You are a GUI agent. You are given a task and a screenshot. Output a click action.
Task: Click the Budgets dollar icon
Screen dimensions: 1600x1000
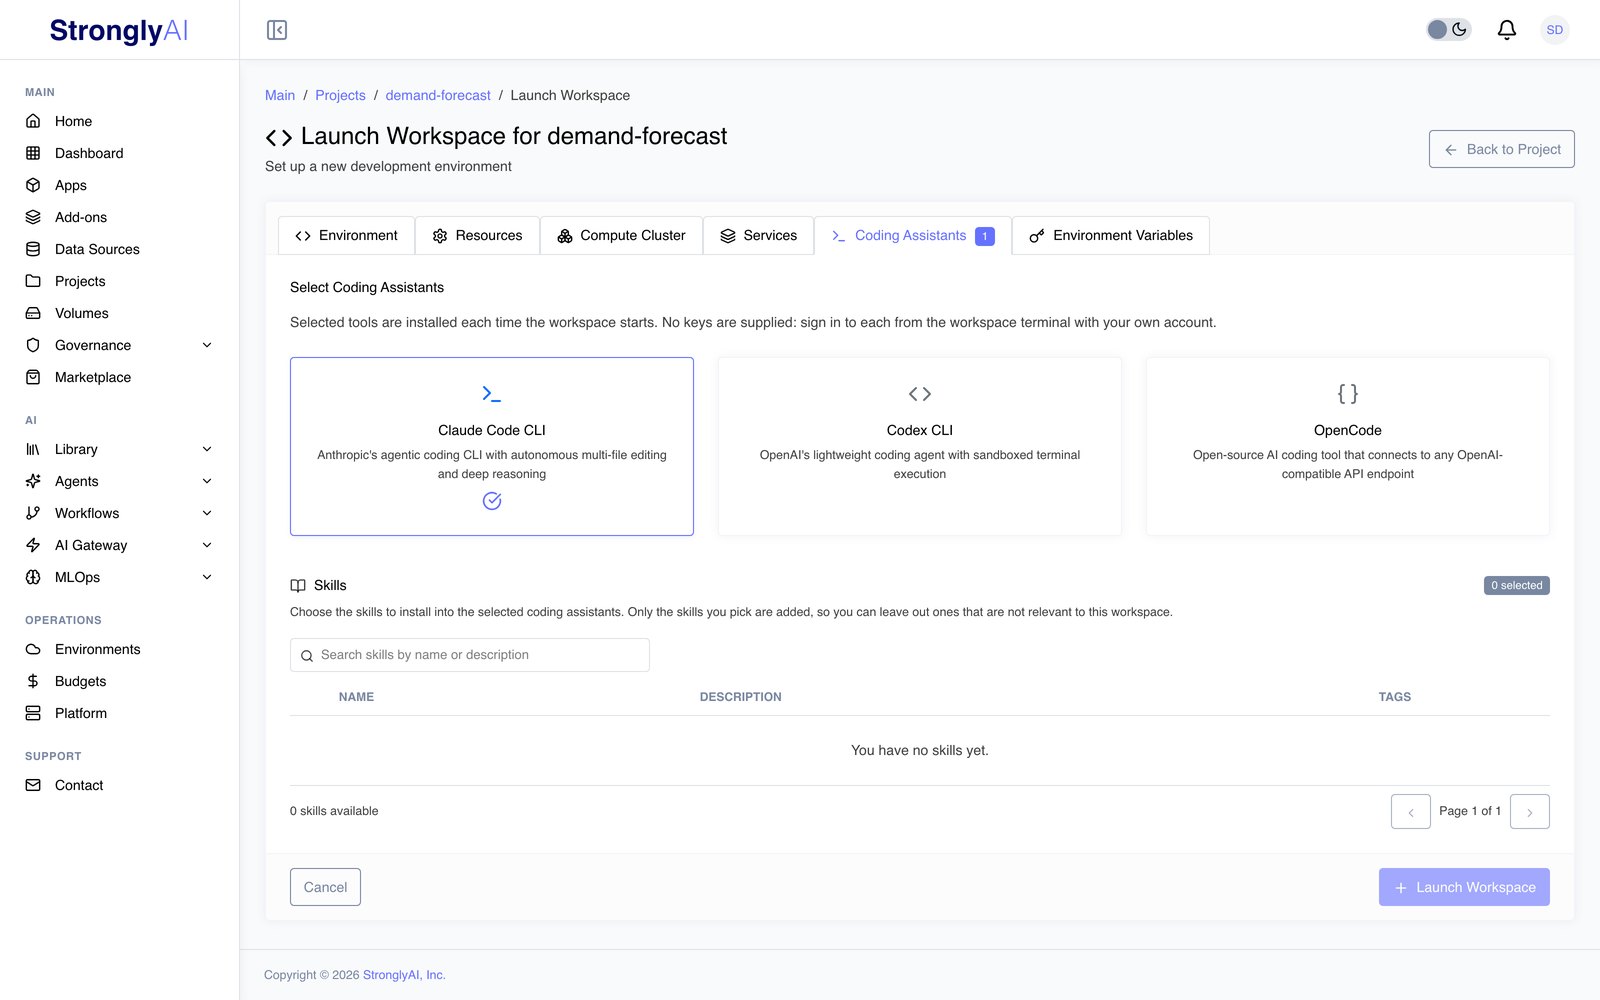pyautogui.click(x=33, y=681)
